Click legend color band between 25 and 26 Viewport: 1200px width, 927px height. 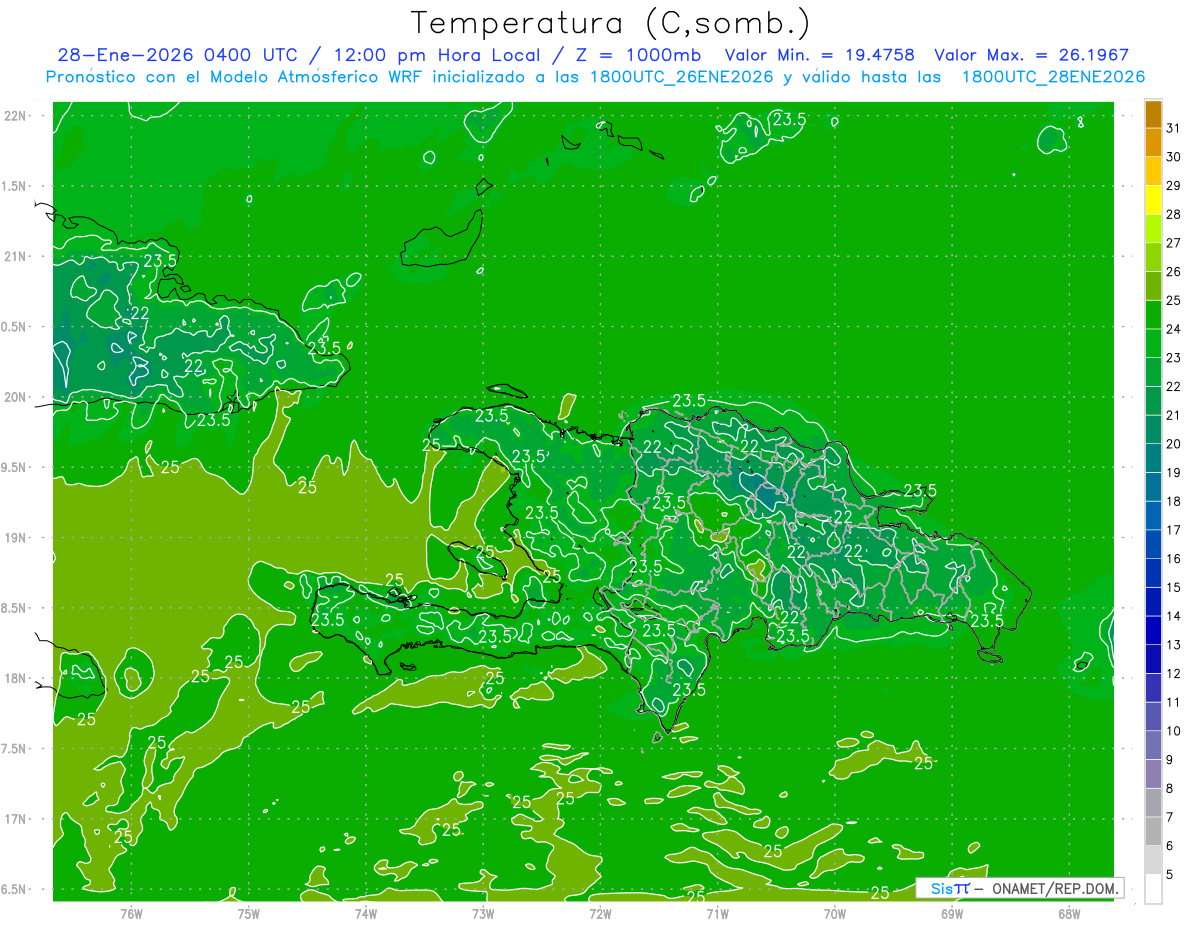pos(1153,286)
